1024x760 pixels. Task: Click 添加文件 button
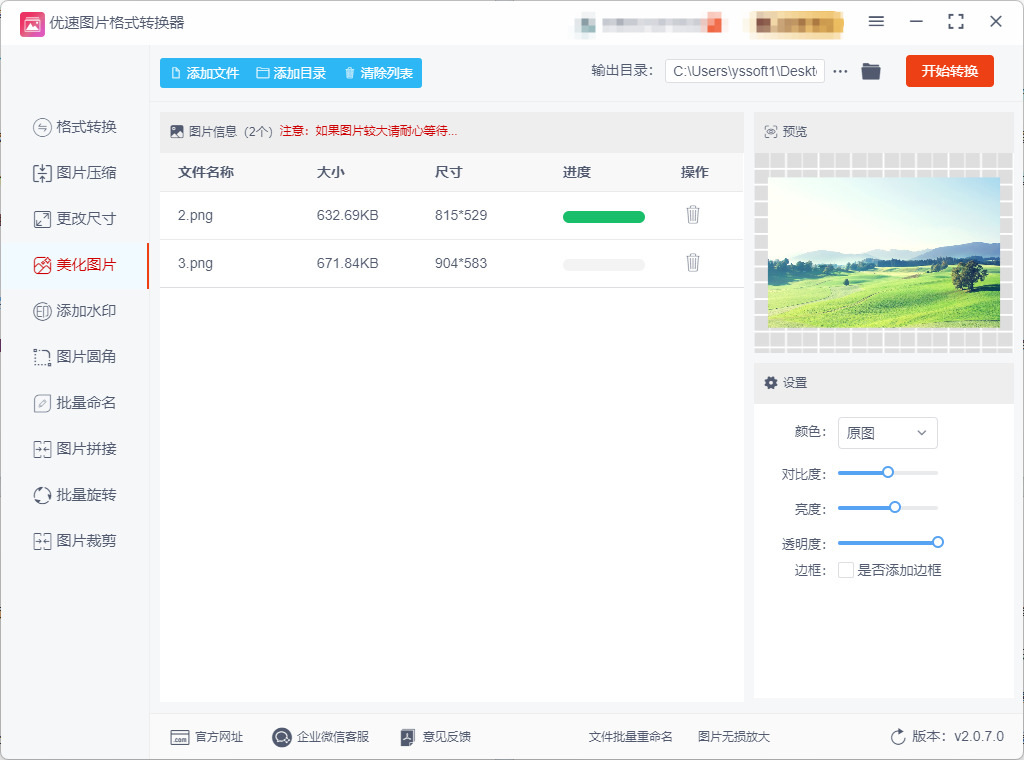click(204, 73)
